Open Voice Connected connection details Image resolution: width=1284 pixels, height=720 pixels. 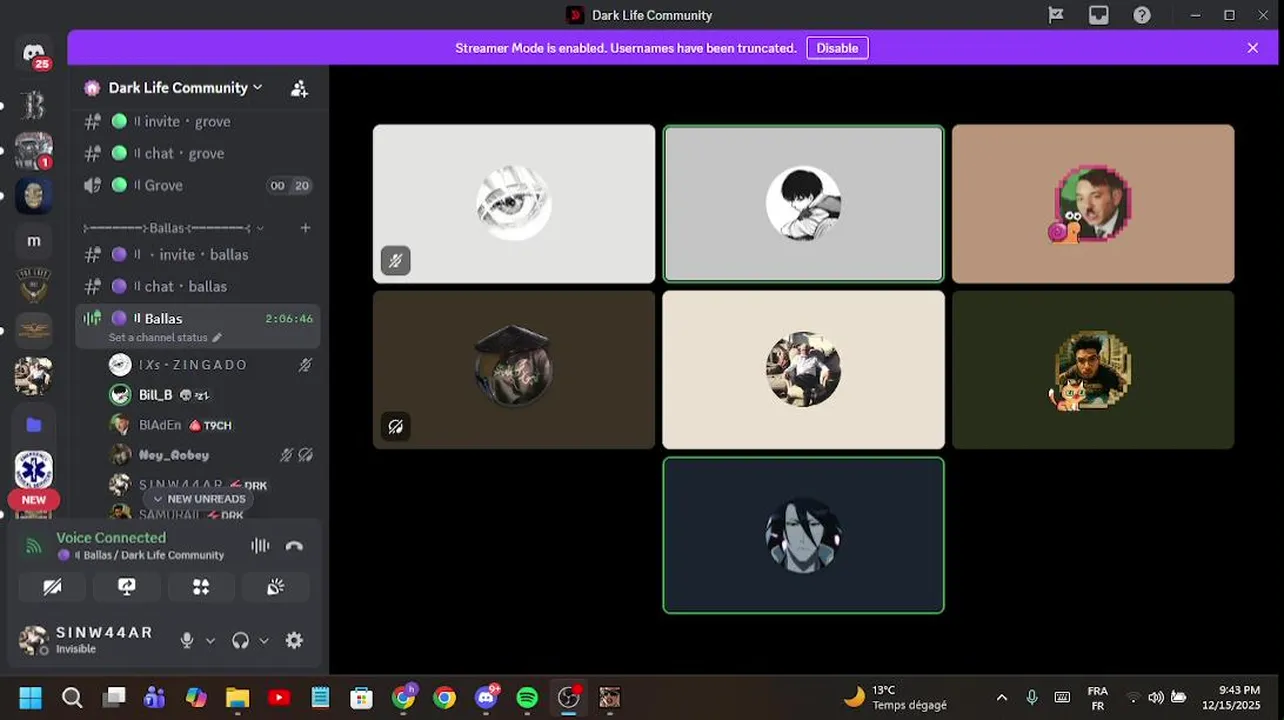(x=111, y=538)
